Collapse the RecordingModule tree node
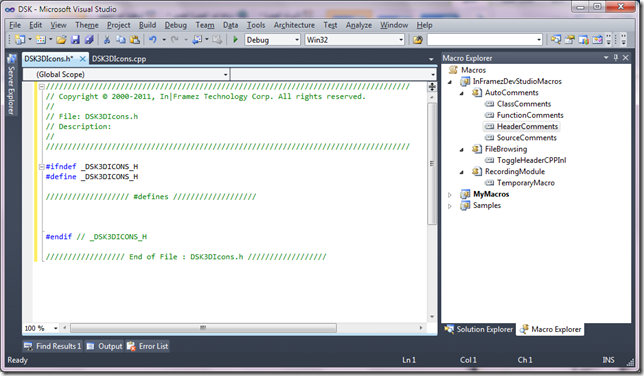 [462, 172]
